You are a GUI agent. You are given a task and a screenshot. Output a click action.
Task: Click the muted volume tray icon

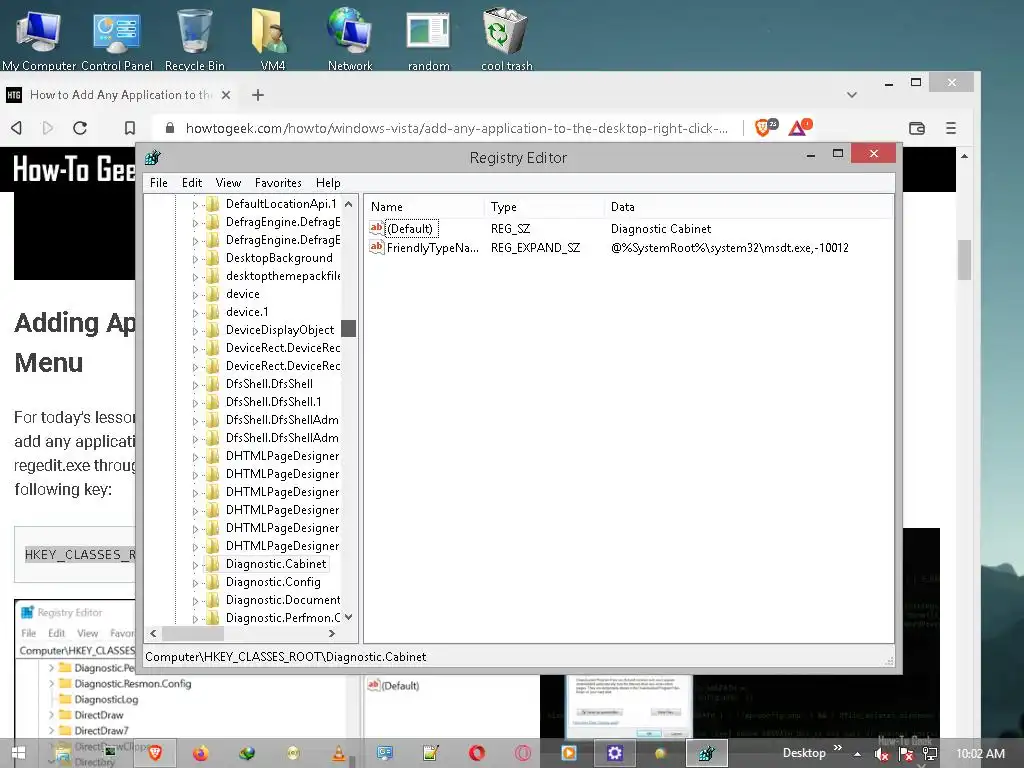882,754
